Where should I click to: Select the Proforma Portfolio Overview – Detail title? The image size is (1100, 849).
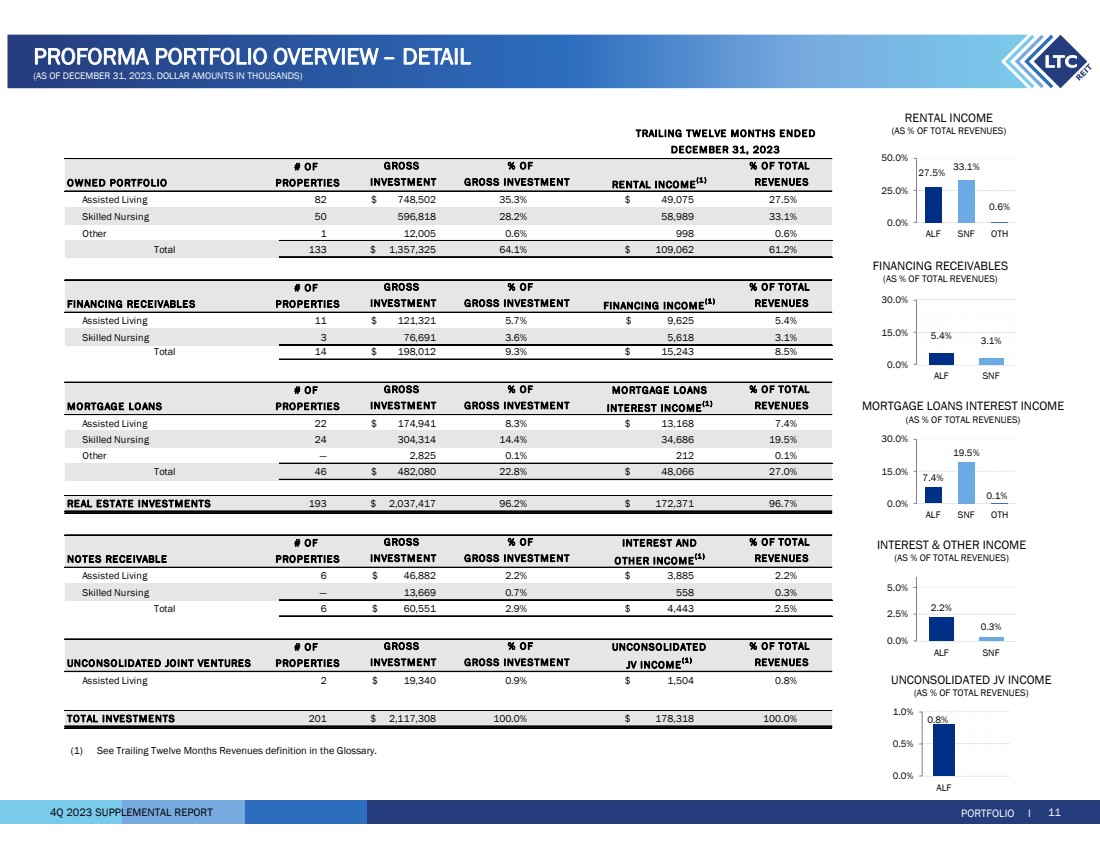[251, 57]
